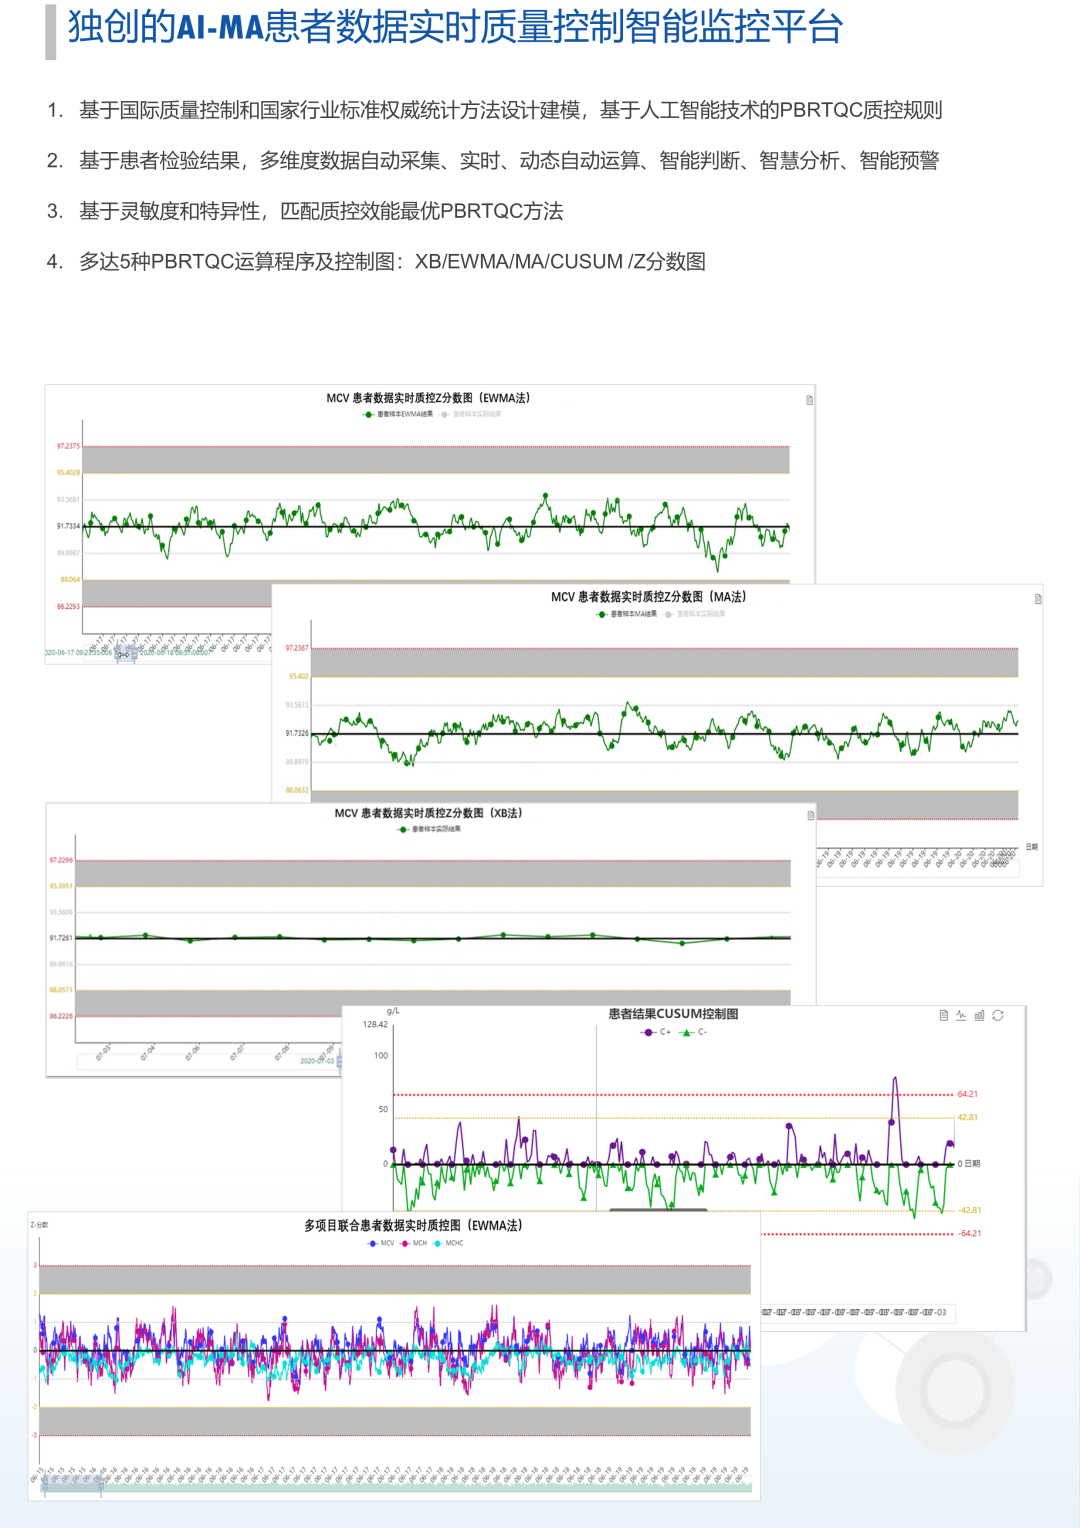This screenshot has width=1080, height=1528.
Task: Click CUSUM chart horizontal scrollbar thumb
Action: click(658, 1210)
